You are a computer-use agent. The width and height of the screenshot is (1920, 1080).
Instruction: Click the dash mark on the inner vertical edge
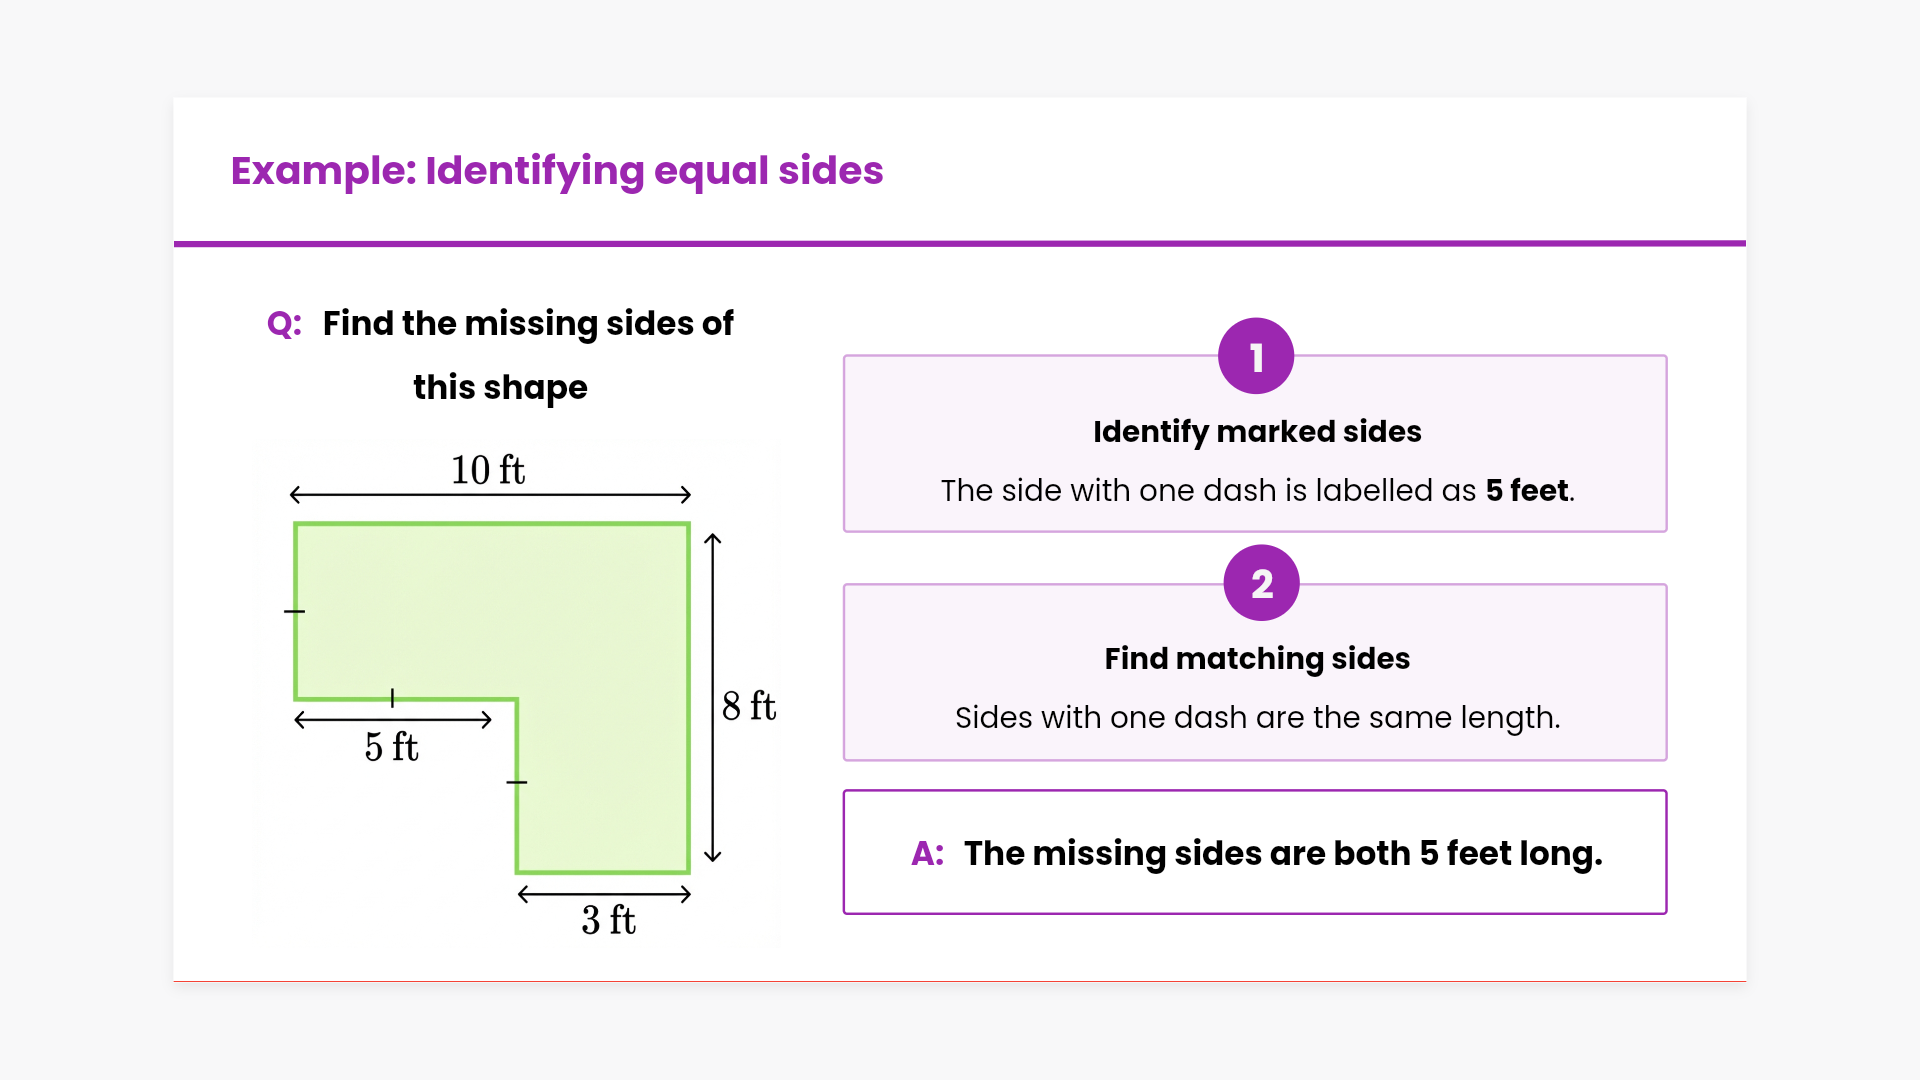[x=516, y=782]
